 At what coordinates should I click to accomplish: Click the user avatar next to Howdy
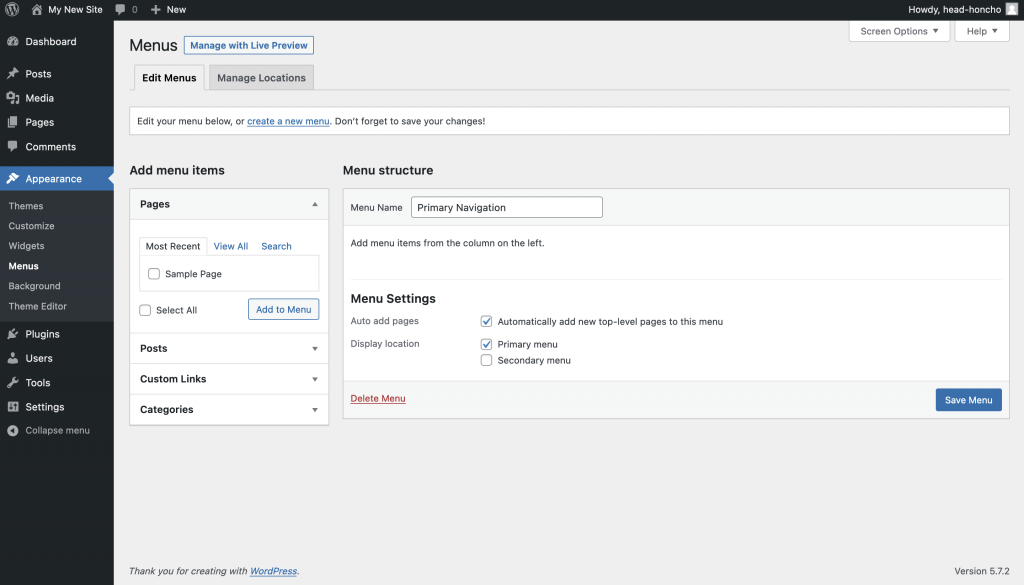point(1011,9)
